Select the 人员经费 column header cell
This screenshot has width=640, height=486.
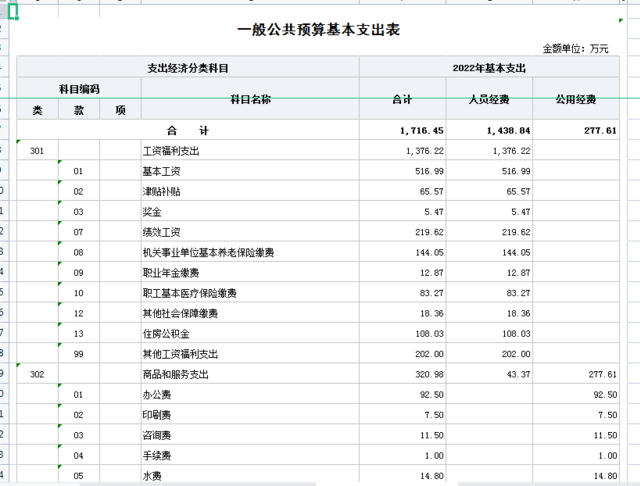[x=489, y=100]
